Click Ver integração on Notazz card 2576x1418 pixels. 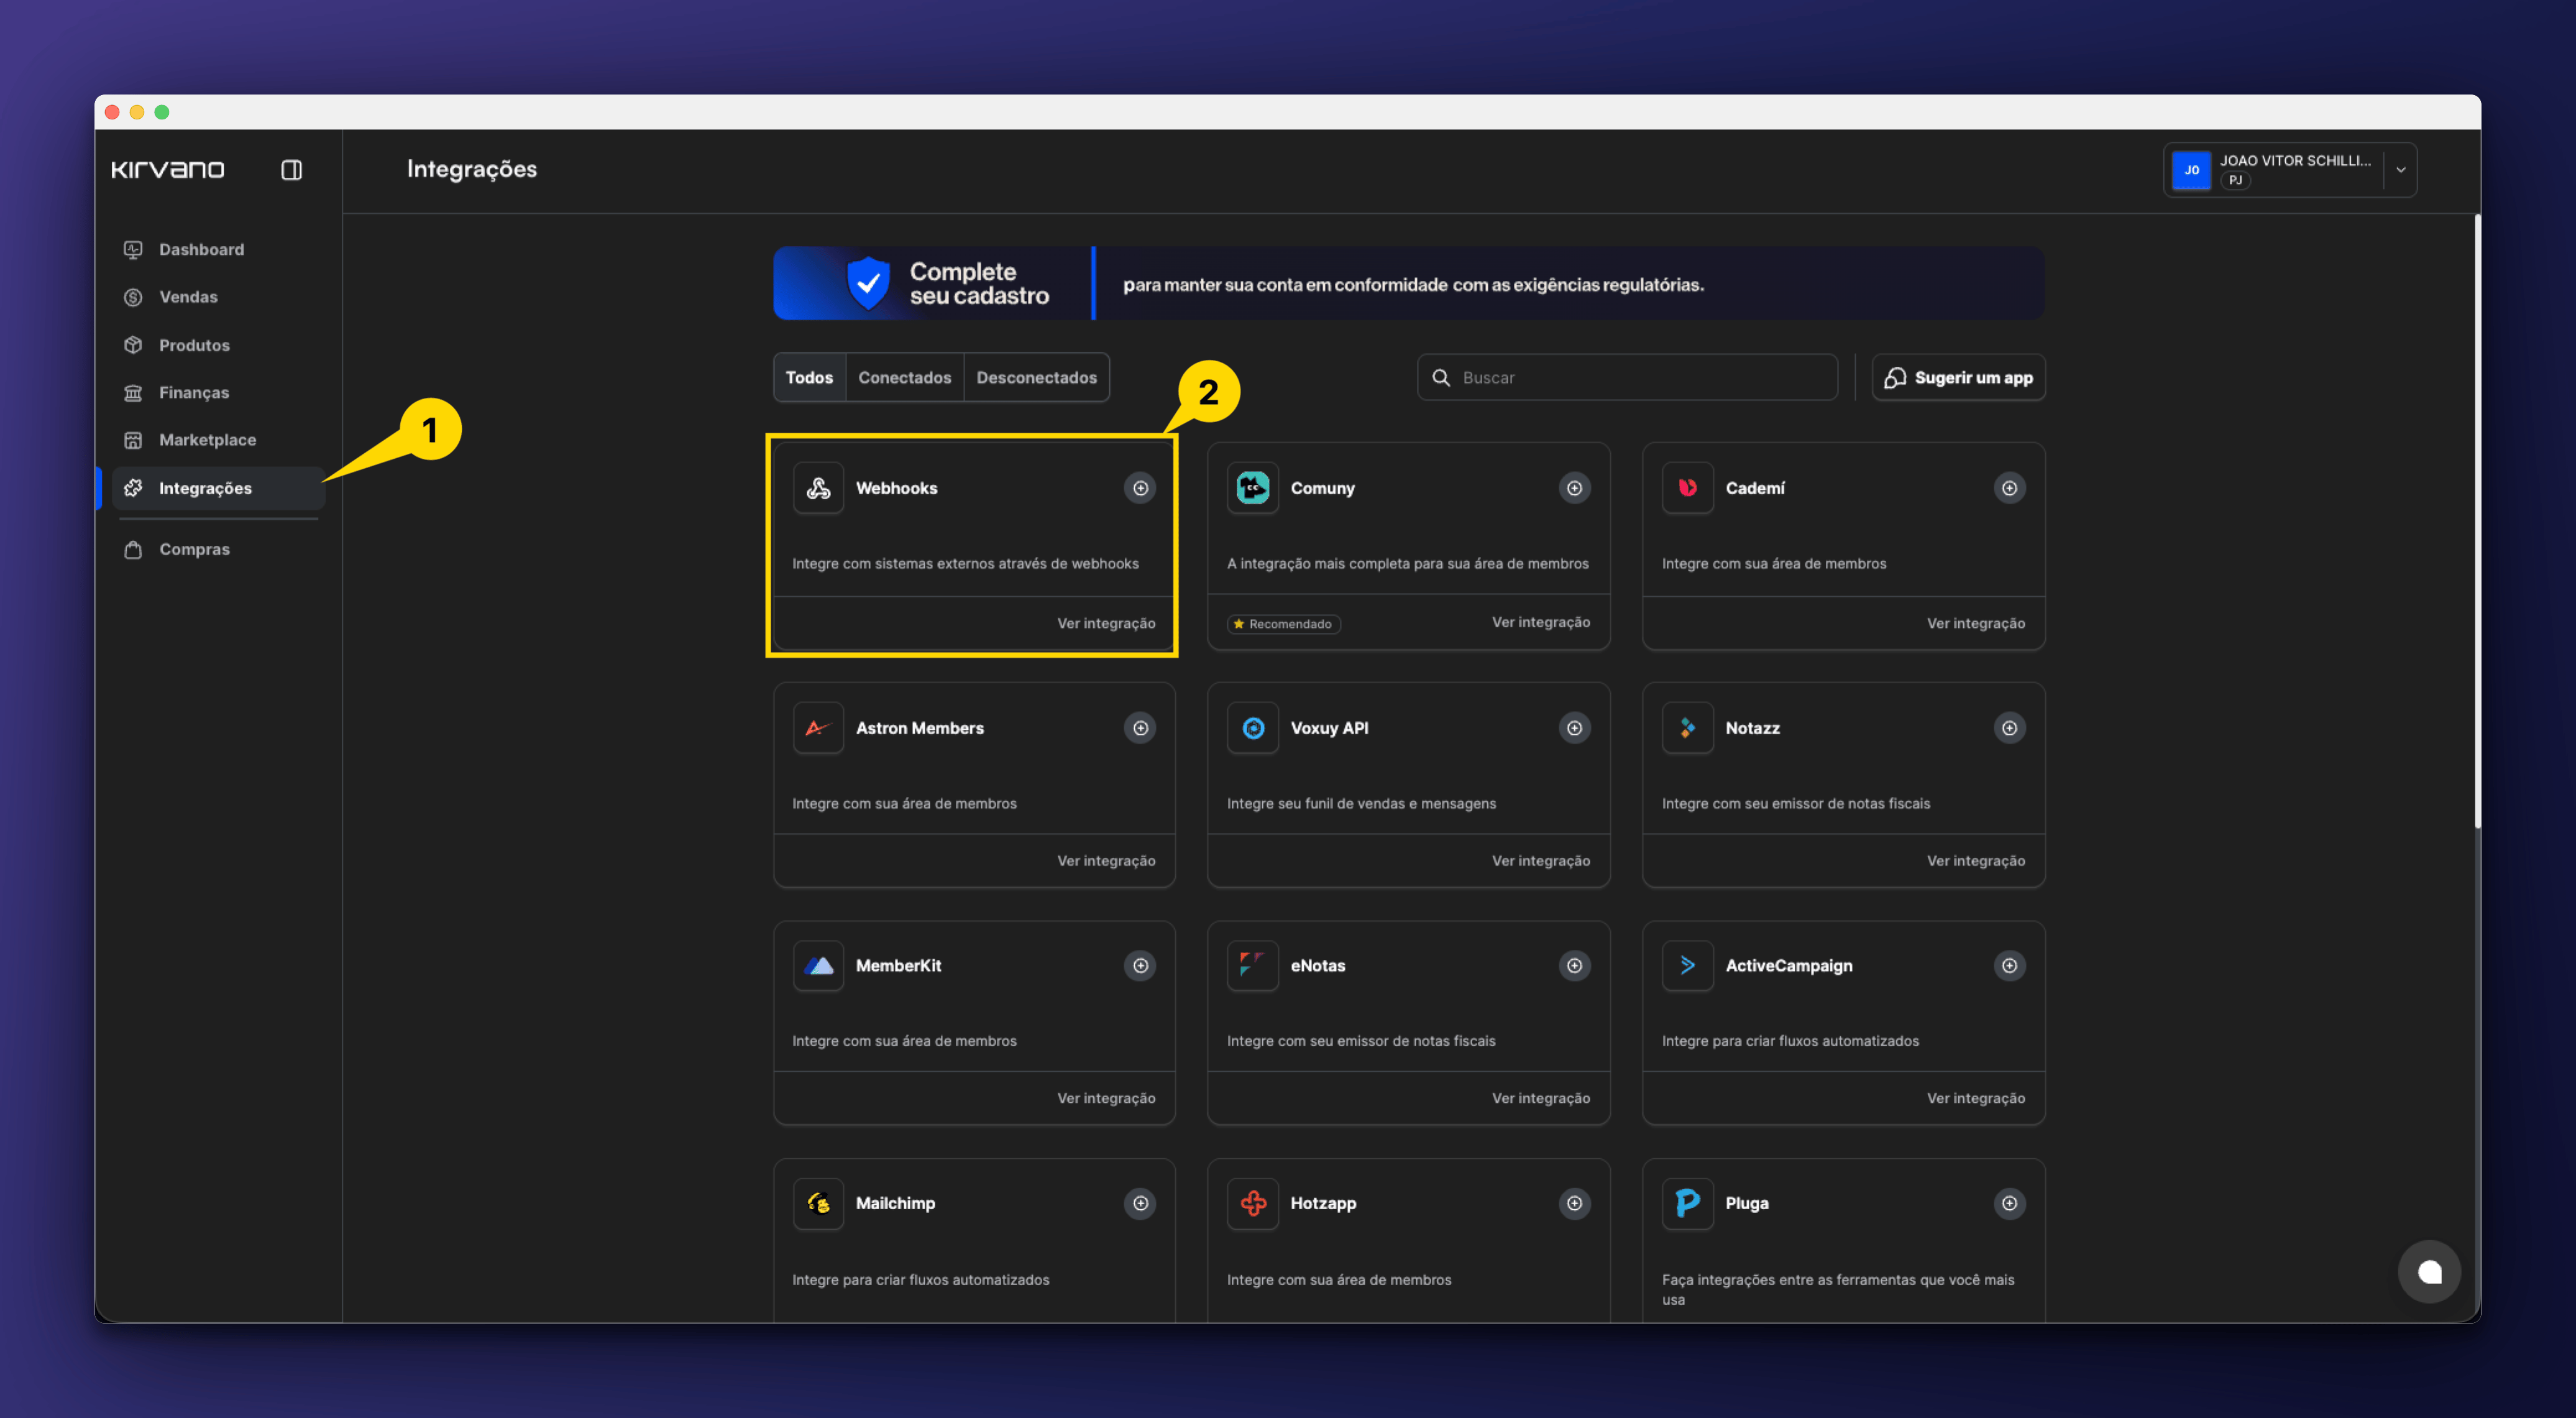click(x=1975, y=861)
